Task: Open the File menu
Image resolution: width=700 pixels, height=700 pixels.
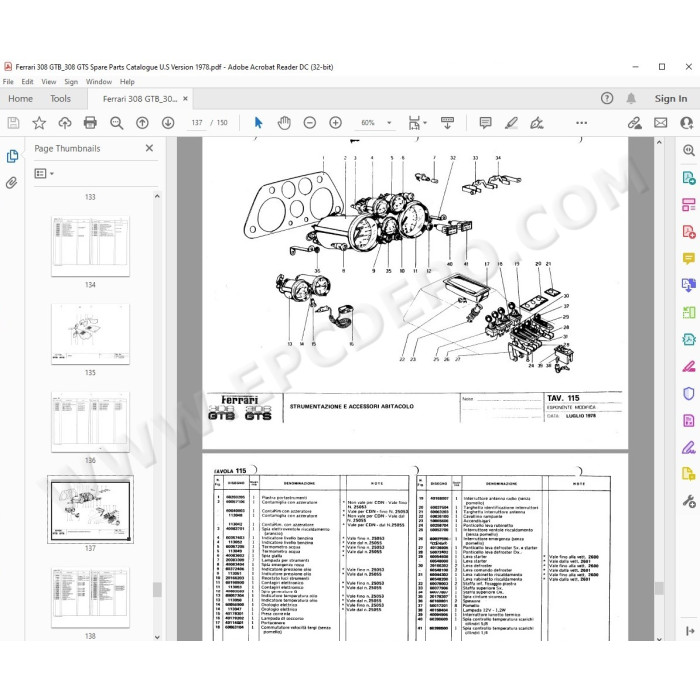Action: 8,82
